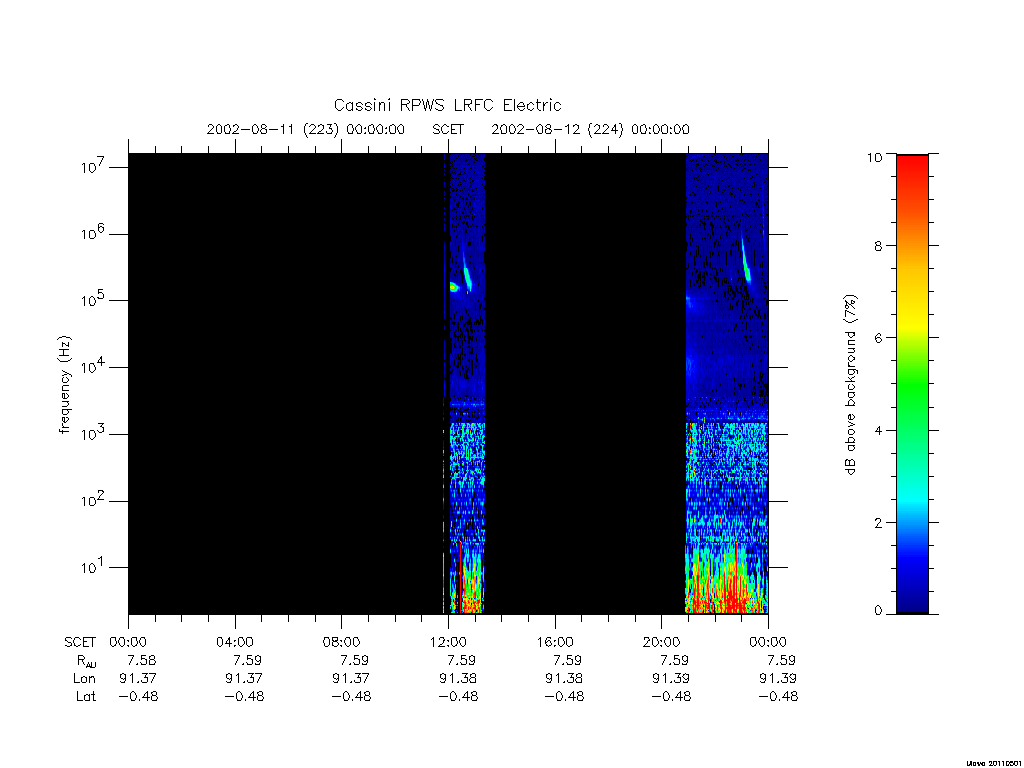
Task: Click the Lon value 91.38 under 12:00
Action: 458,679
